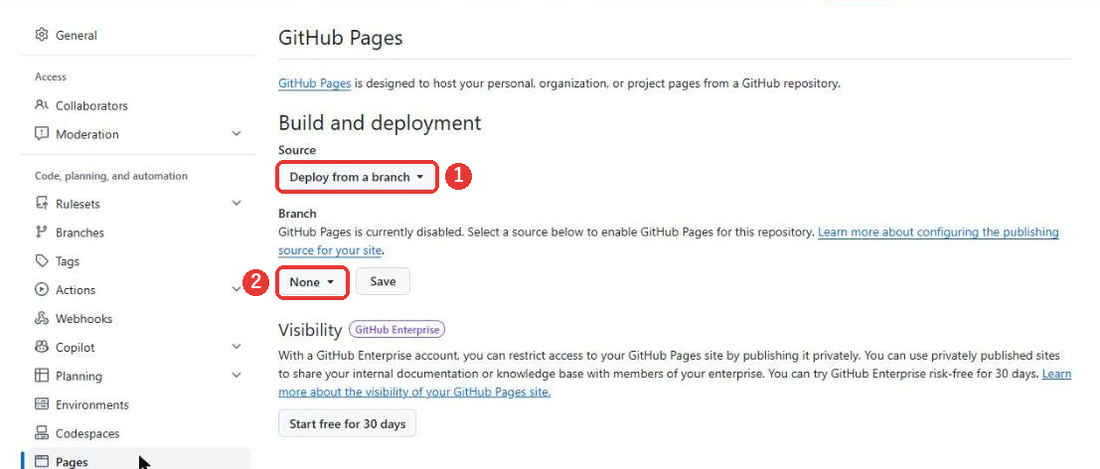
Task: Click Start free for 30 days
Action: (x=347, y=423)
